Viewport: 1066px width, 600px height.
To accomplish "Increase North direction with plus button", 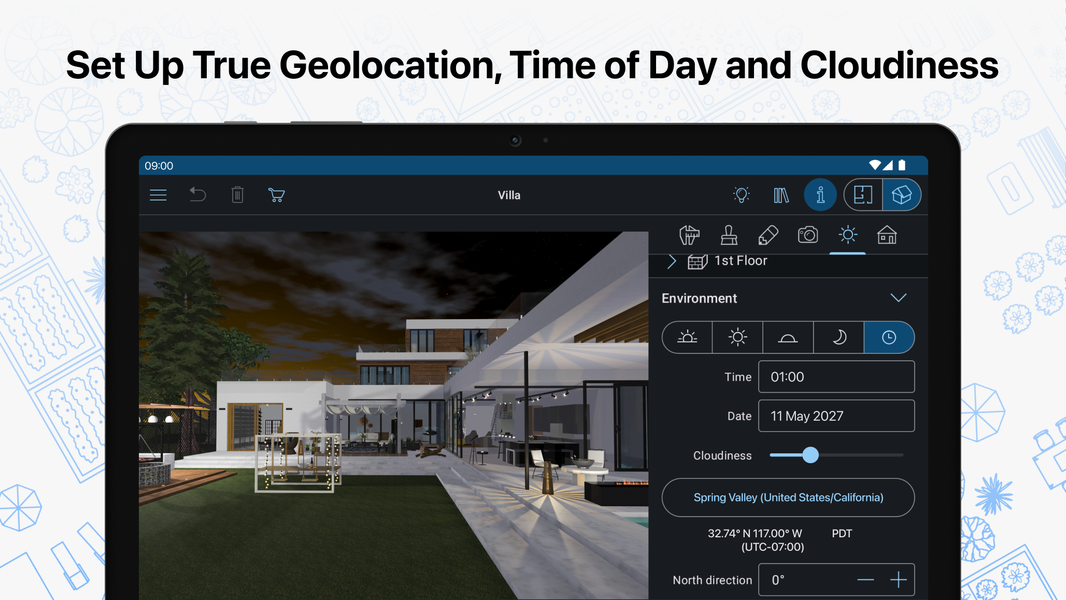I will coord(898,580).
